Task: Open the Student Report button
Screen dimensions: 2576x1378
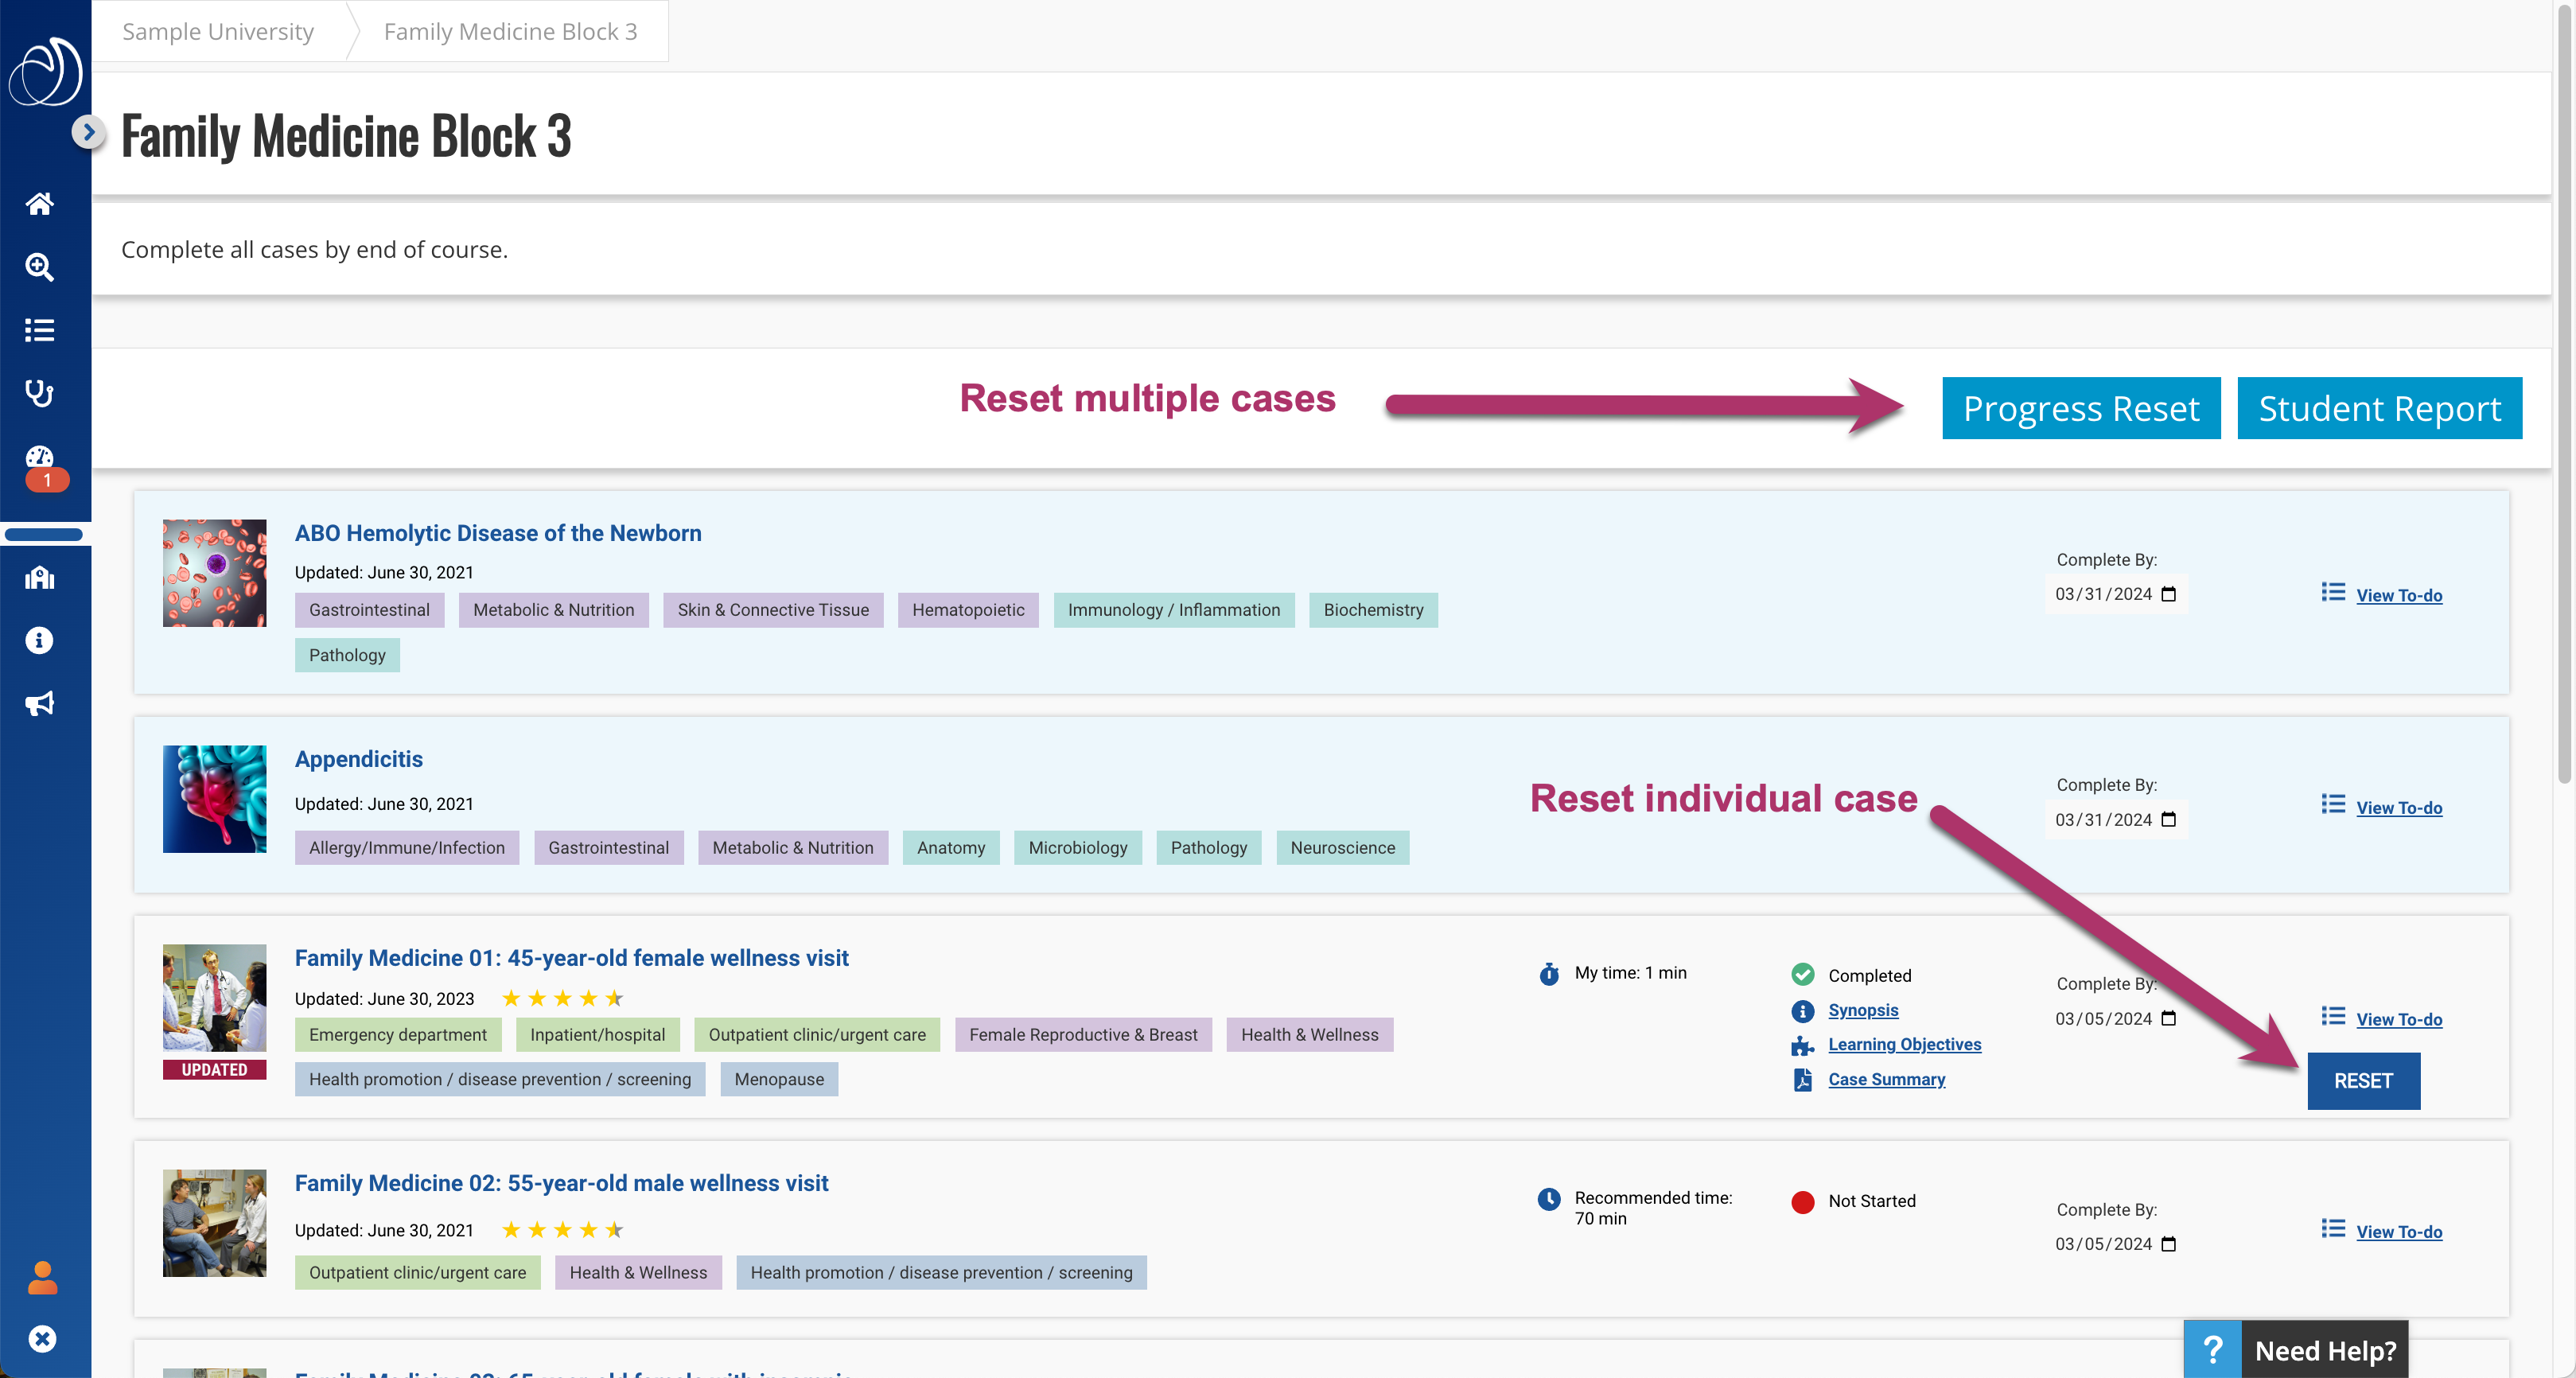Action: (x=2378, y=408)
